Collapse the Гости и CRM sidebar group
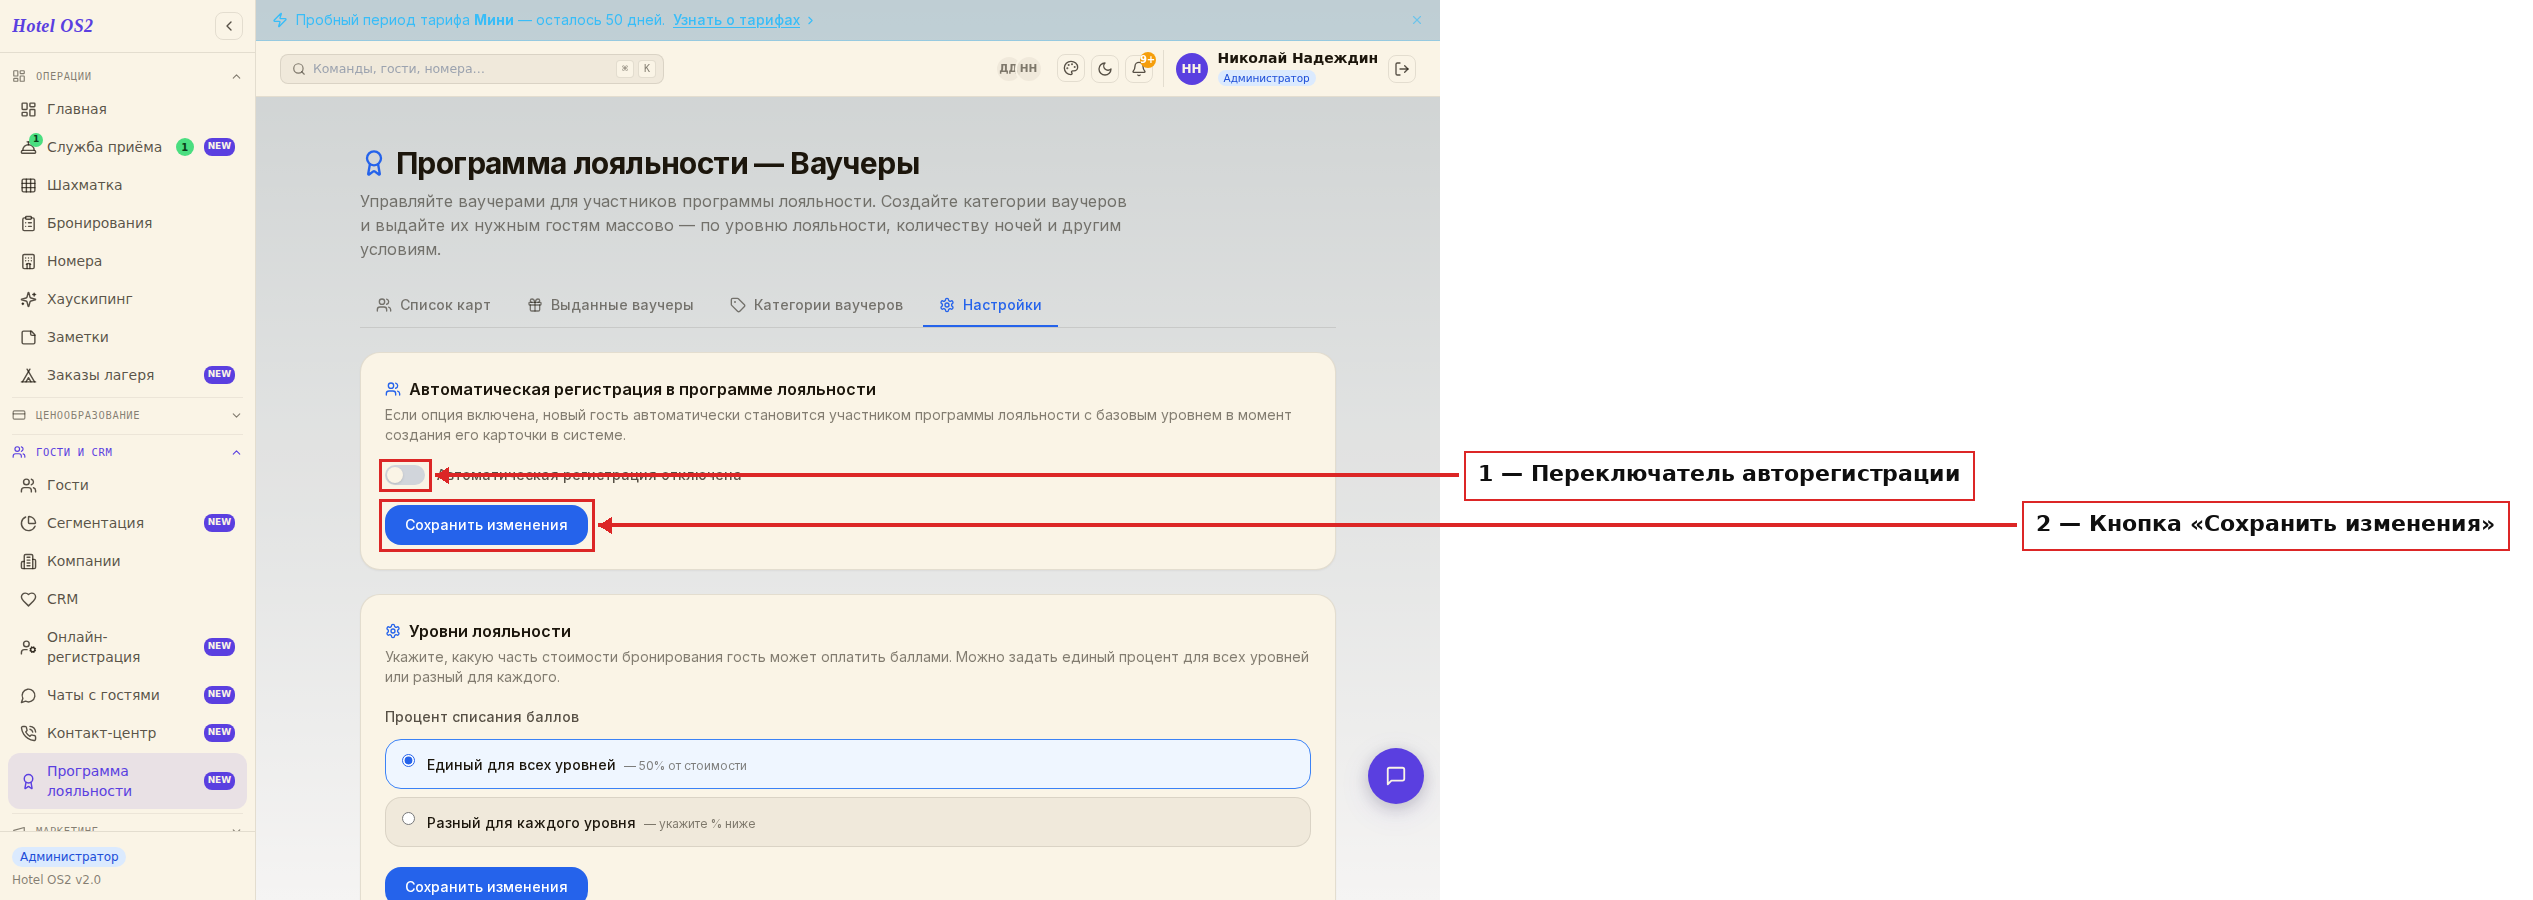 pyautogui.click(x=127, y=452)
